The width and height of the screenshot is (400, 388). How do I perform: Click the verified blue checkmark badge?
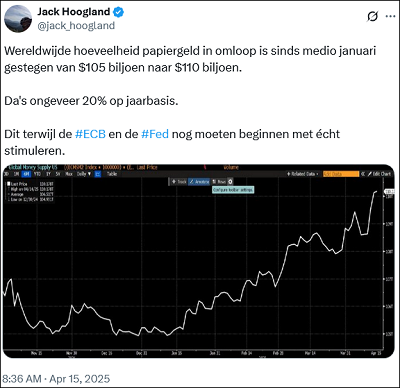118,12
